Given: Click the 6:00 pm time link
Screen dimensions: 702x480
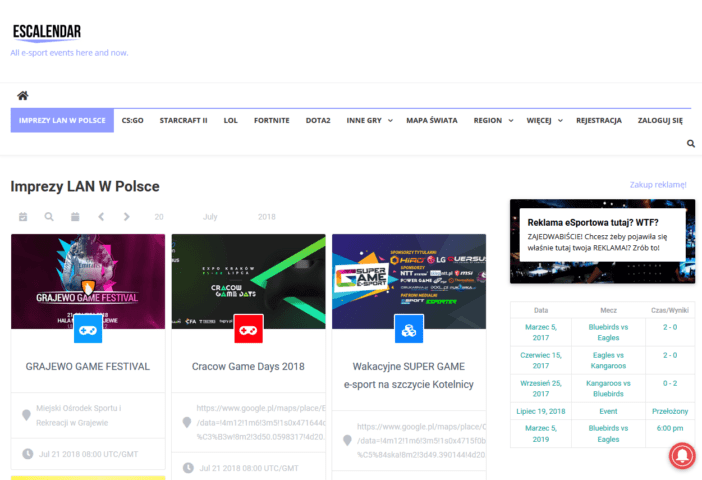Looking at the screenshot, I should coord(670,428).
